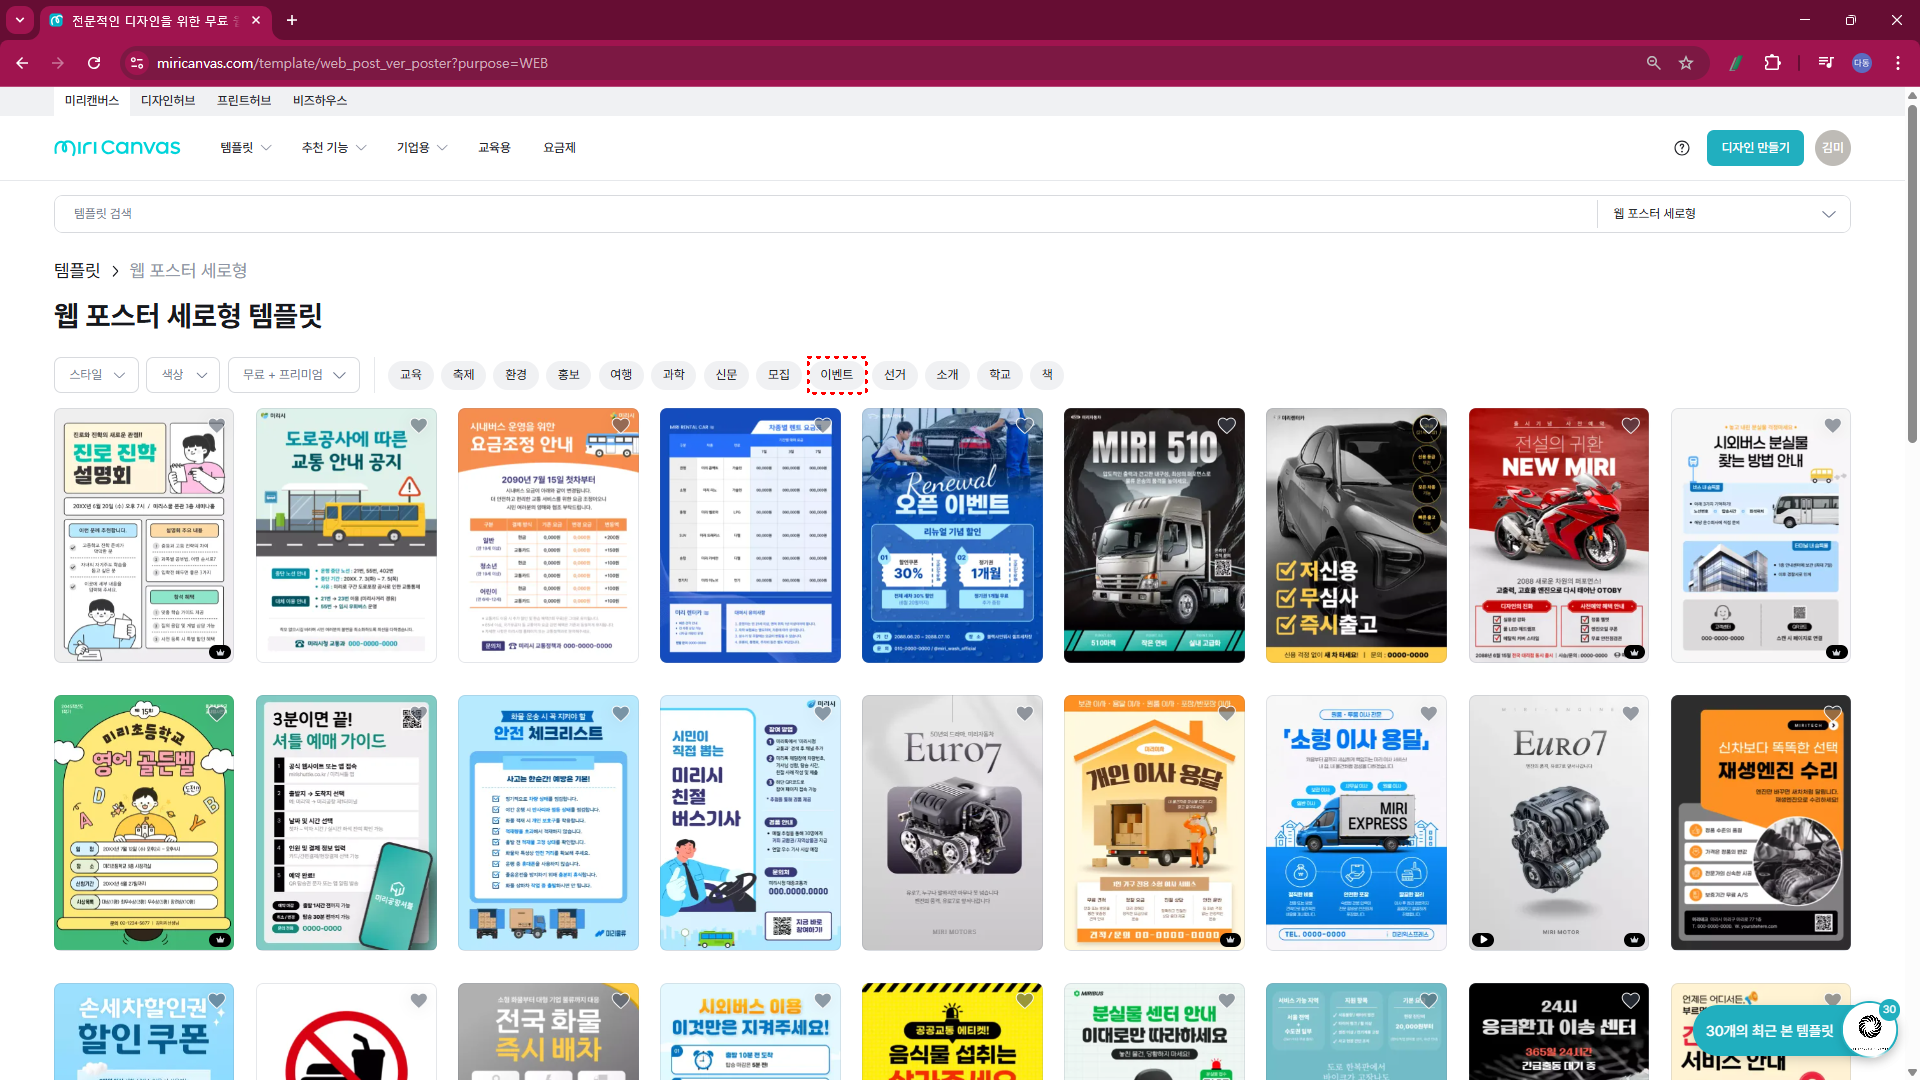This screenshot has width=1920, height=1080.
Task: Favorite the 도로공사에 따른 교통 안내 공지 template
Action: [x=419, y=426]
